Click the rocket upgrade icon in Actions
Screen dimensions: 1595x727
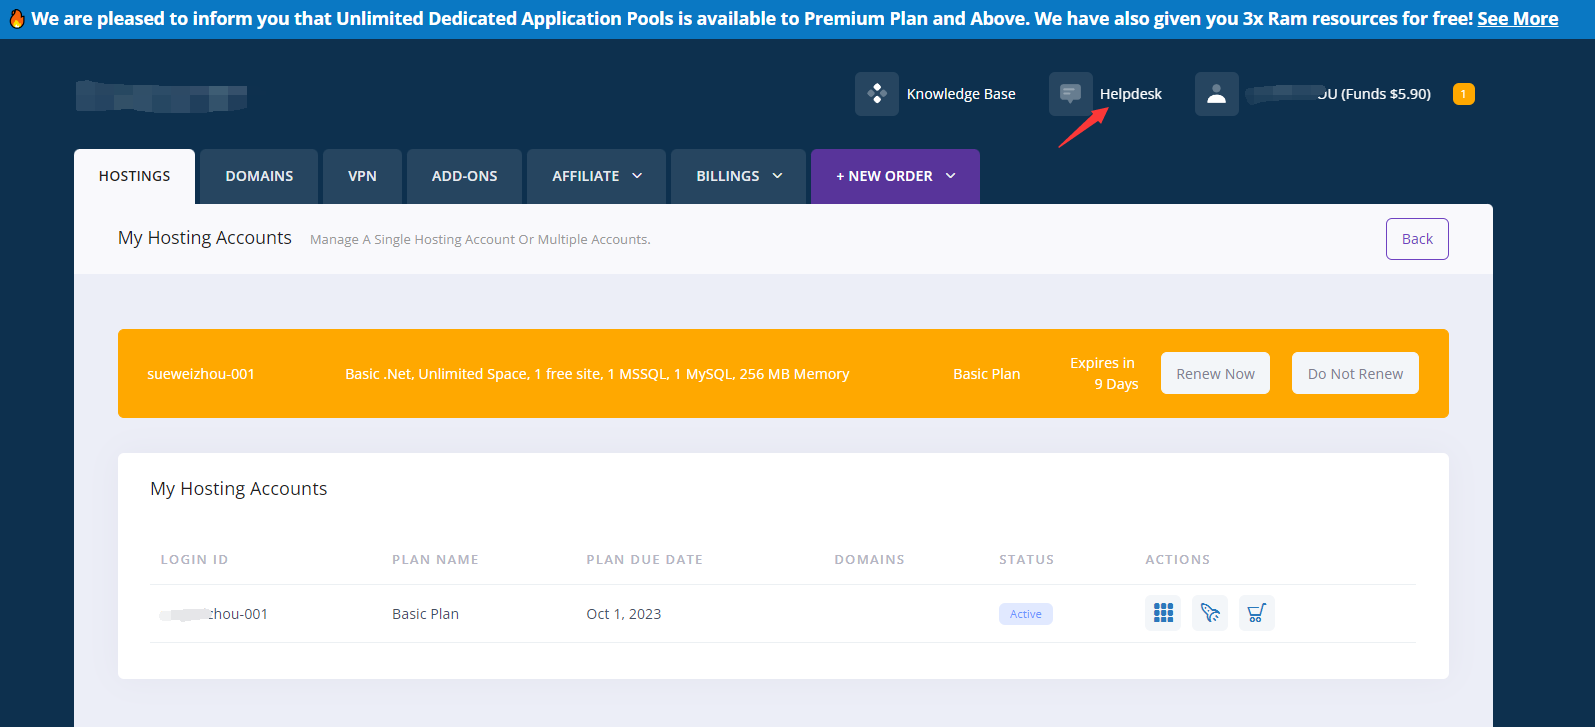pos(1210,613)
